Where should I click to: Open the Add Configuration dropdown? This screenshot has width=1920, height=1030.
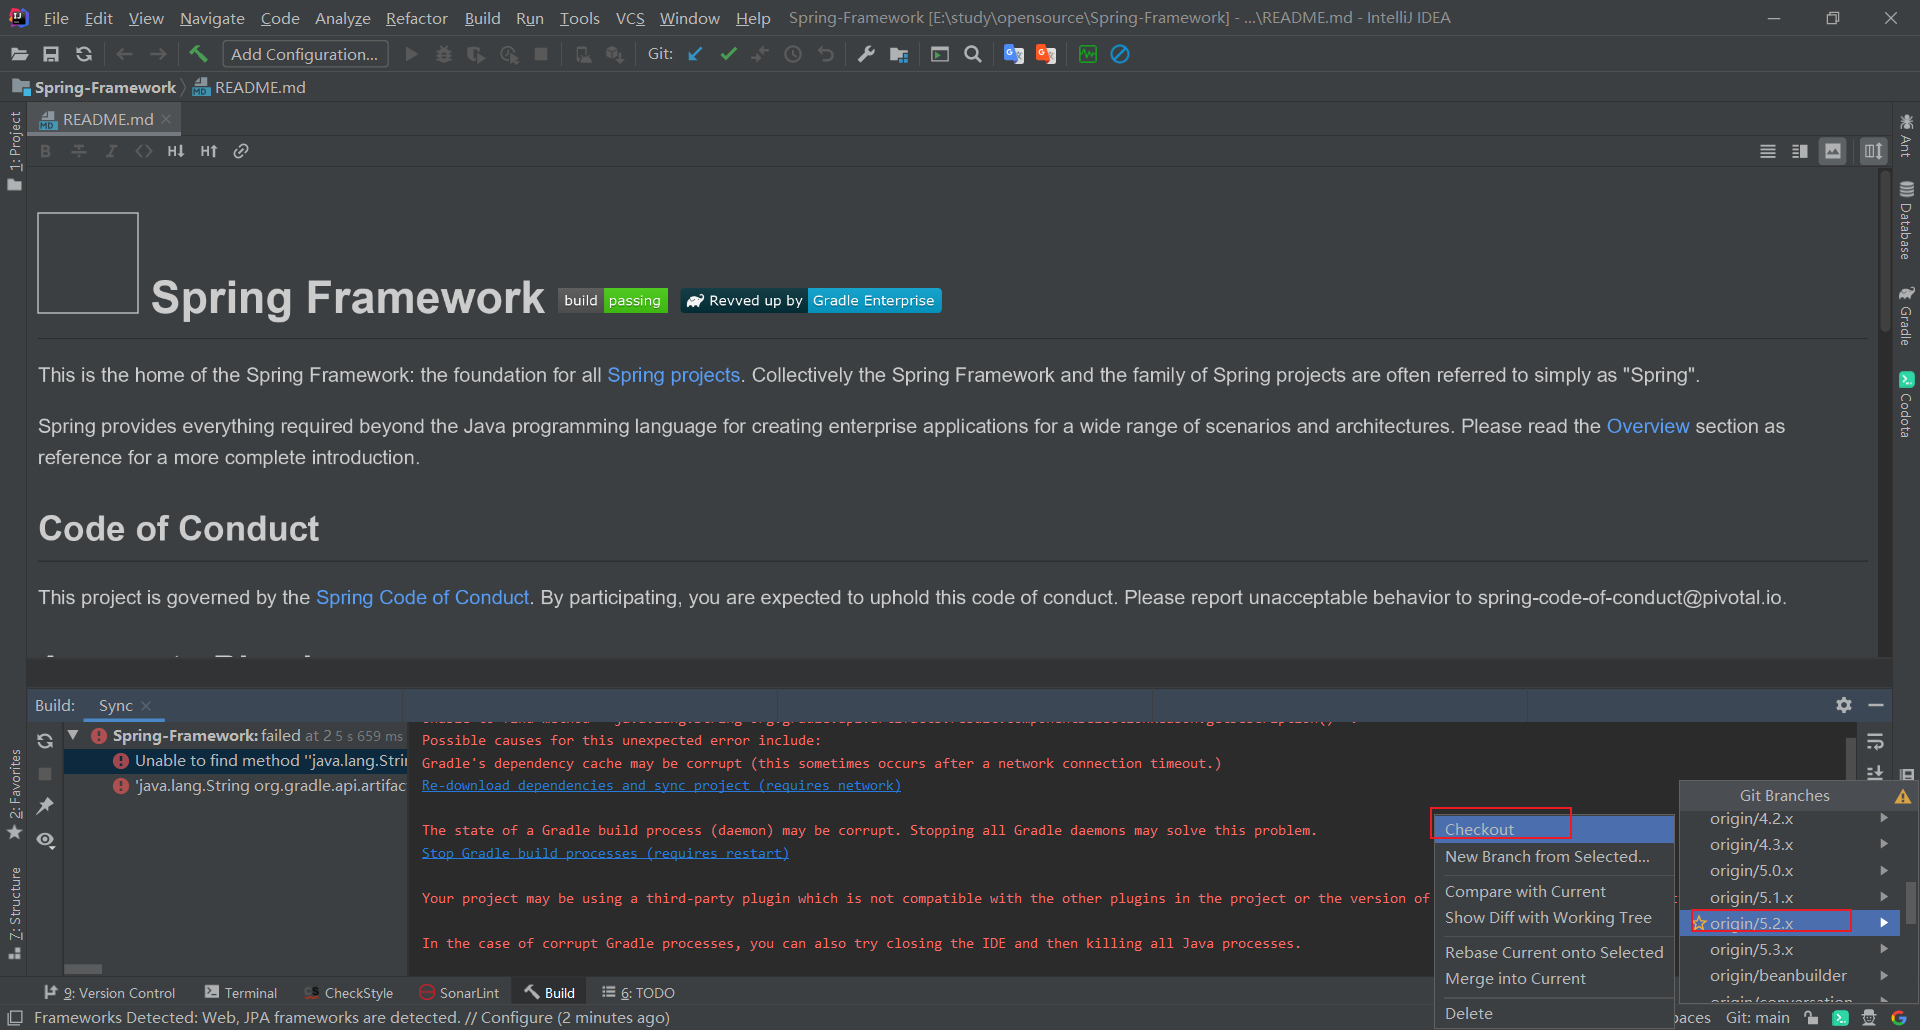click(305, 54)
